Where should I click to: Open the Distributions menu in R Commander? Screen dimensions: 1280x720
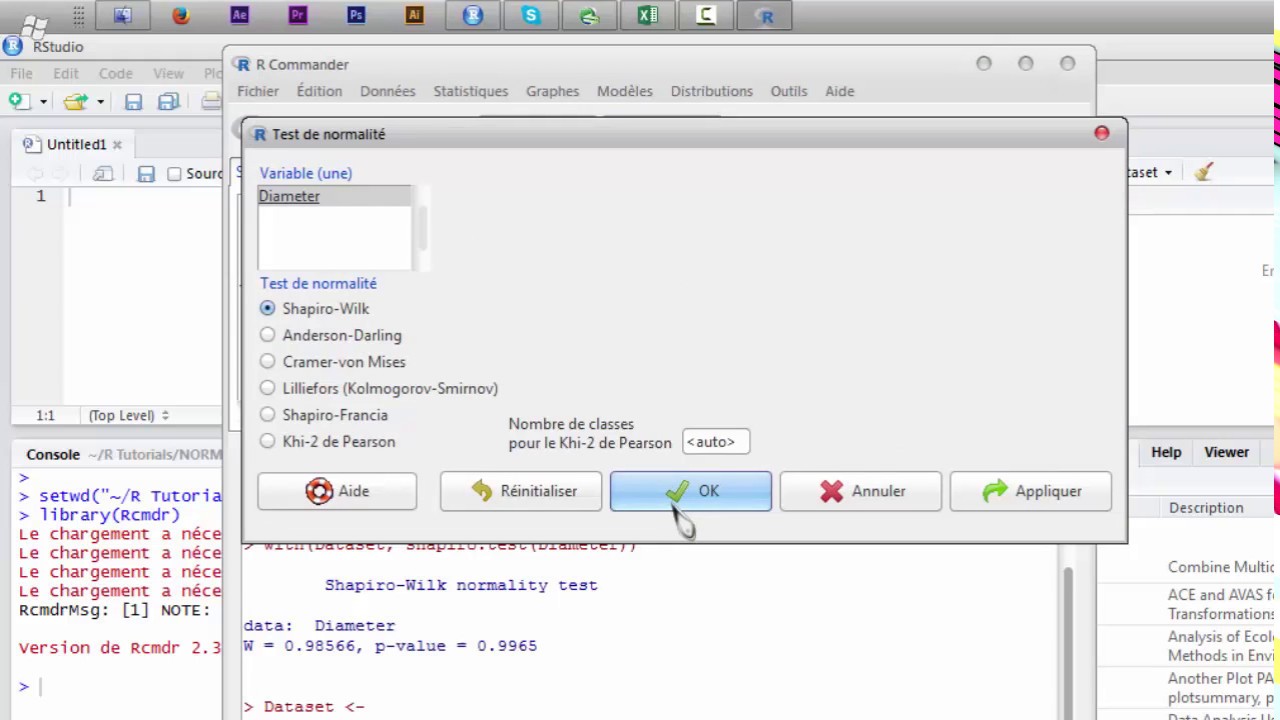click(x=711, y=91)
